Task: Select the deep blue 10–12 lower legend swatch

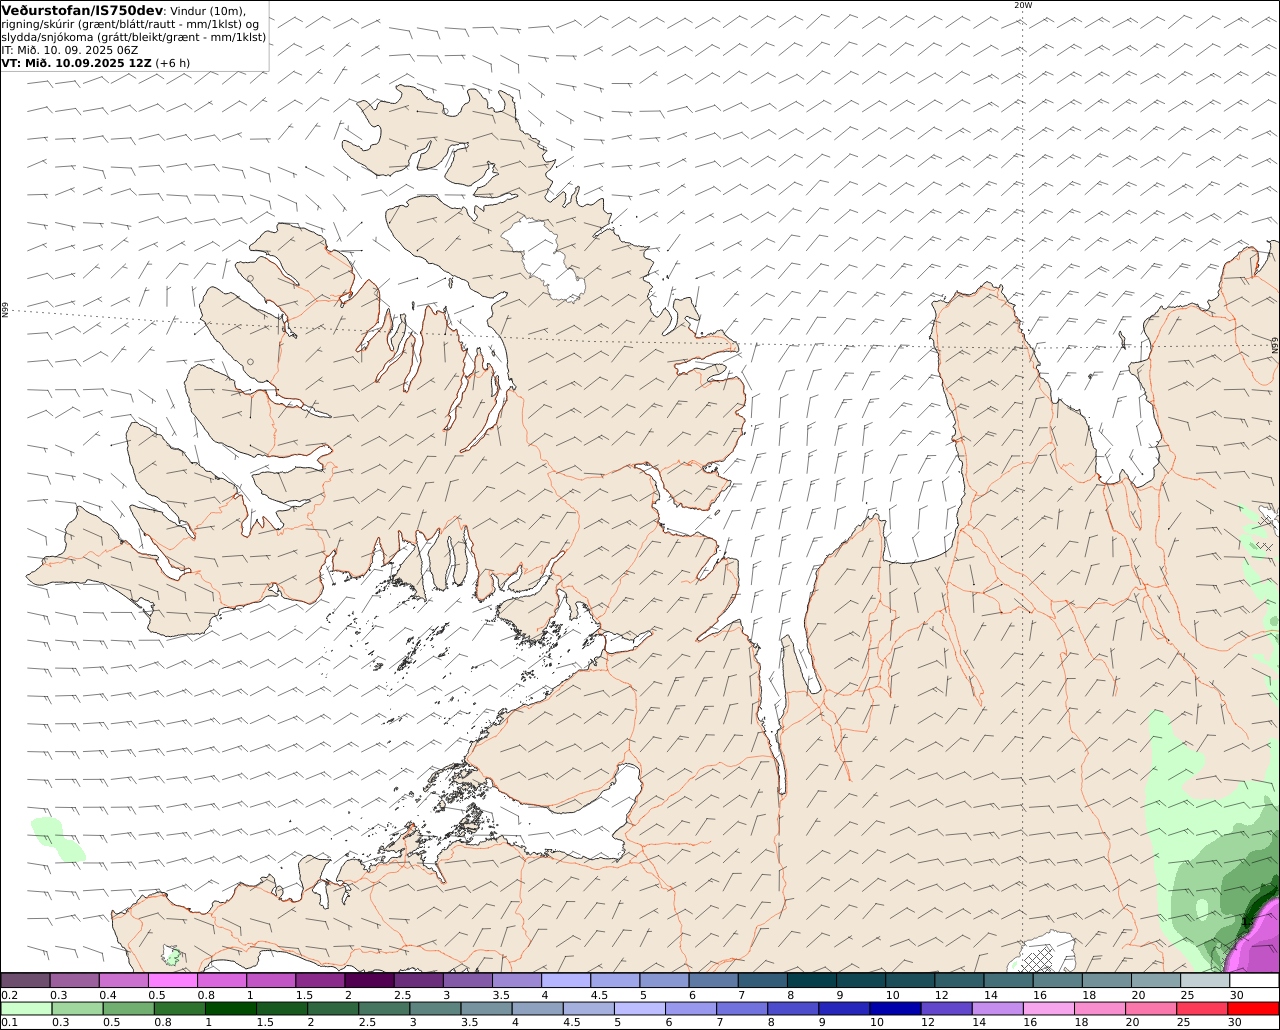Action: (895, 1009)
